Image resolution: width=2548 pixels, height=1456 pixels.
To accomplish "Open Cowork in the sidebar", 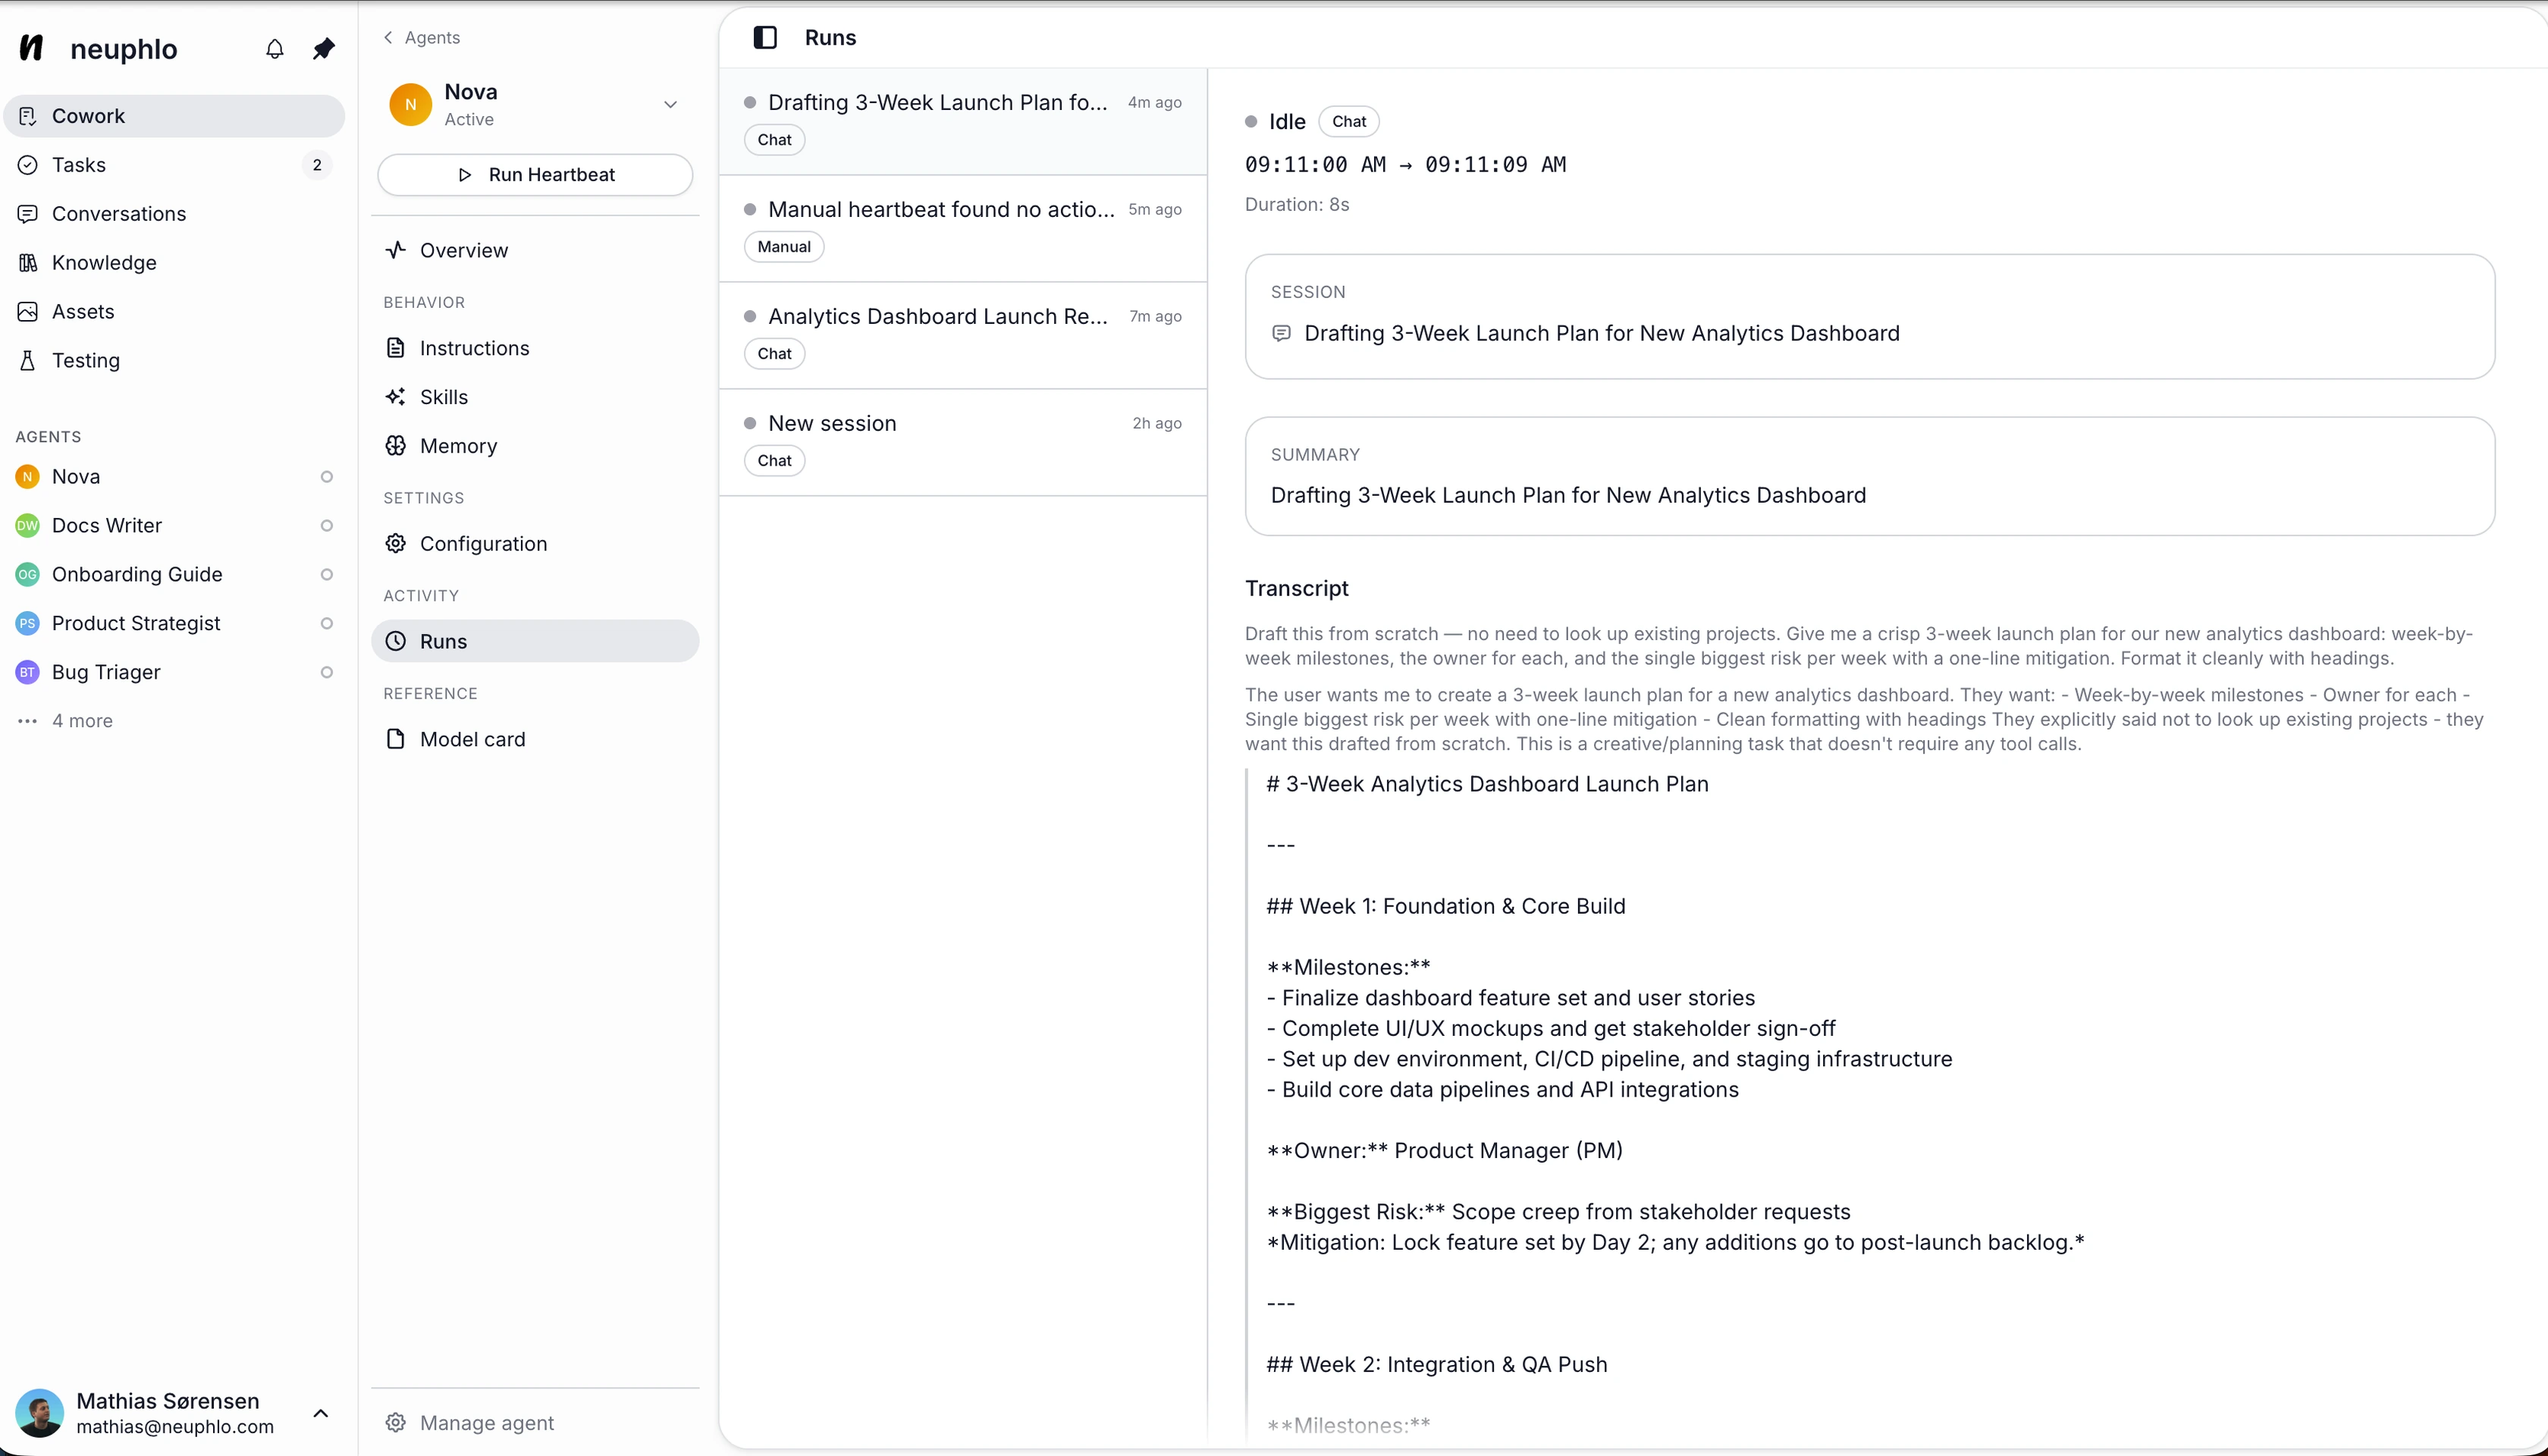I will pos(174,116).
